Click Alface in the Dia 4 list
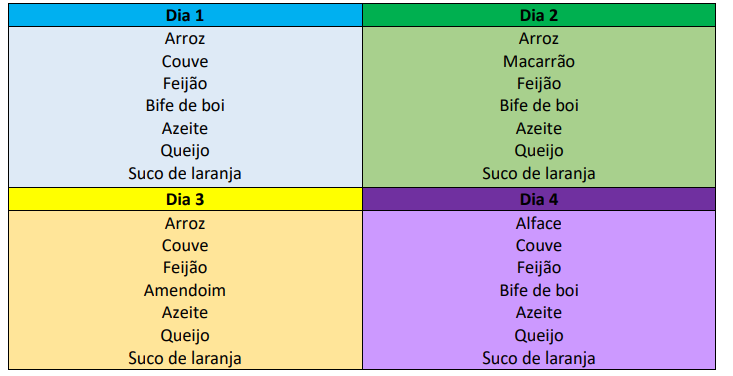This screenshot has height=376, width=733. 539,223
